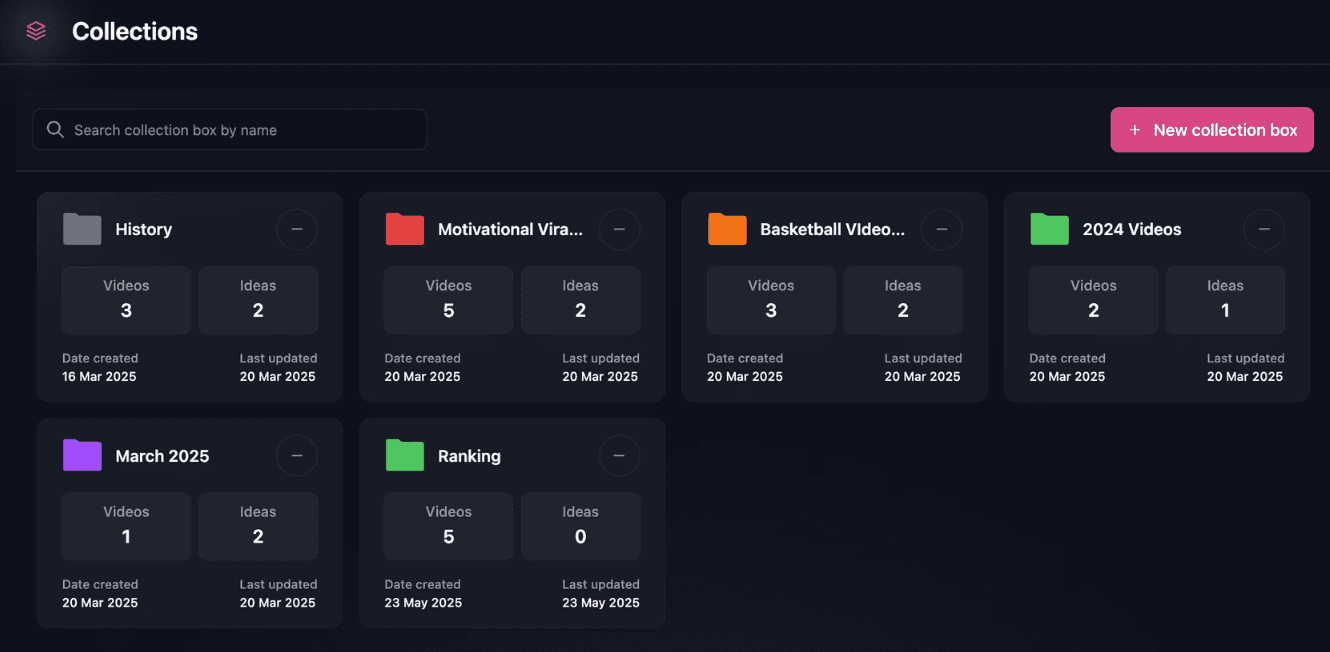This screenshot has height=652, width=1330.
Task: Open the Basketball Videos collection title
Action: [832, 229]
